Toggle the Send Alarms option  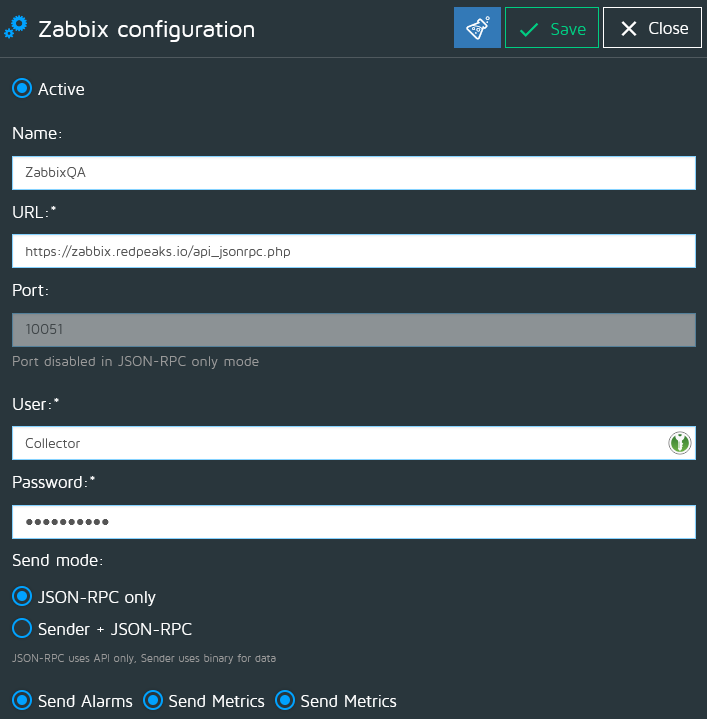pyautogui.click(x=22, y=701)
